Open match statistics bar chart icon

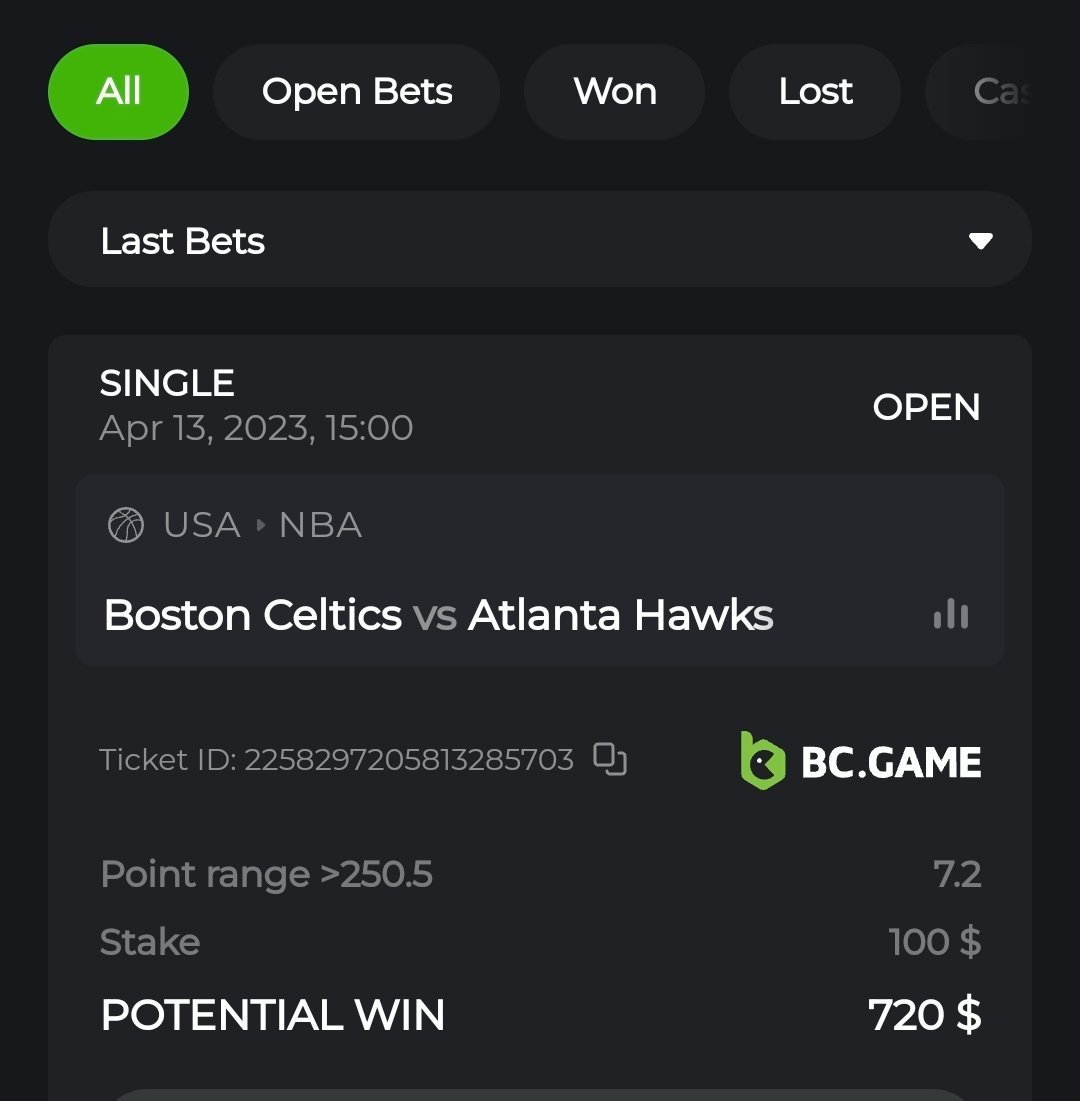point(950,614)
